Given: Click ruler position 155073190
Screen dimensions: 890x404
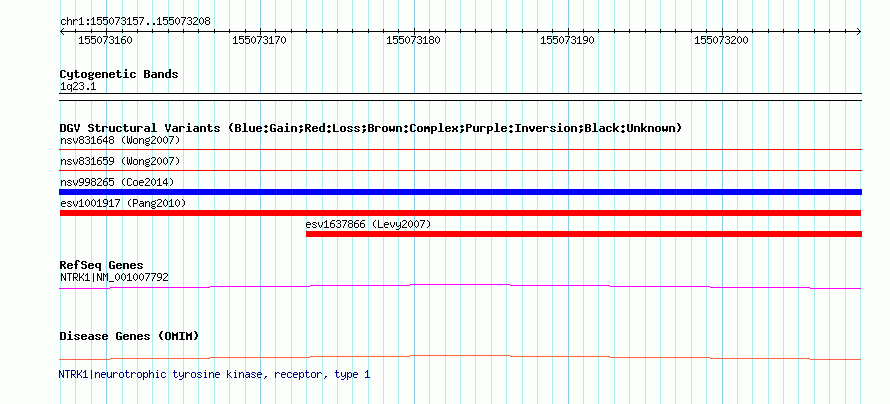Looking at the screenshot, I should tap(567, 40).
